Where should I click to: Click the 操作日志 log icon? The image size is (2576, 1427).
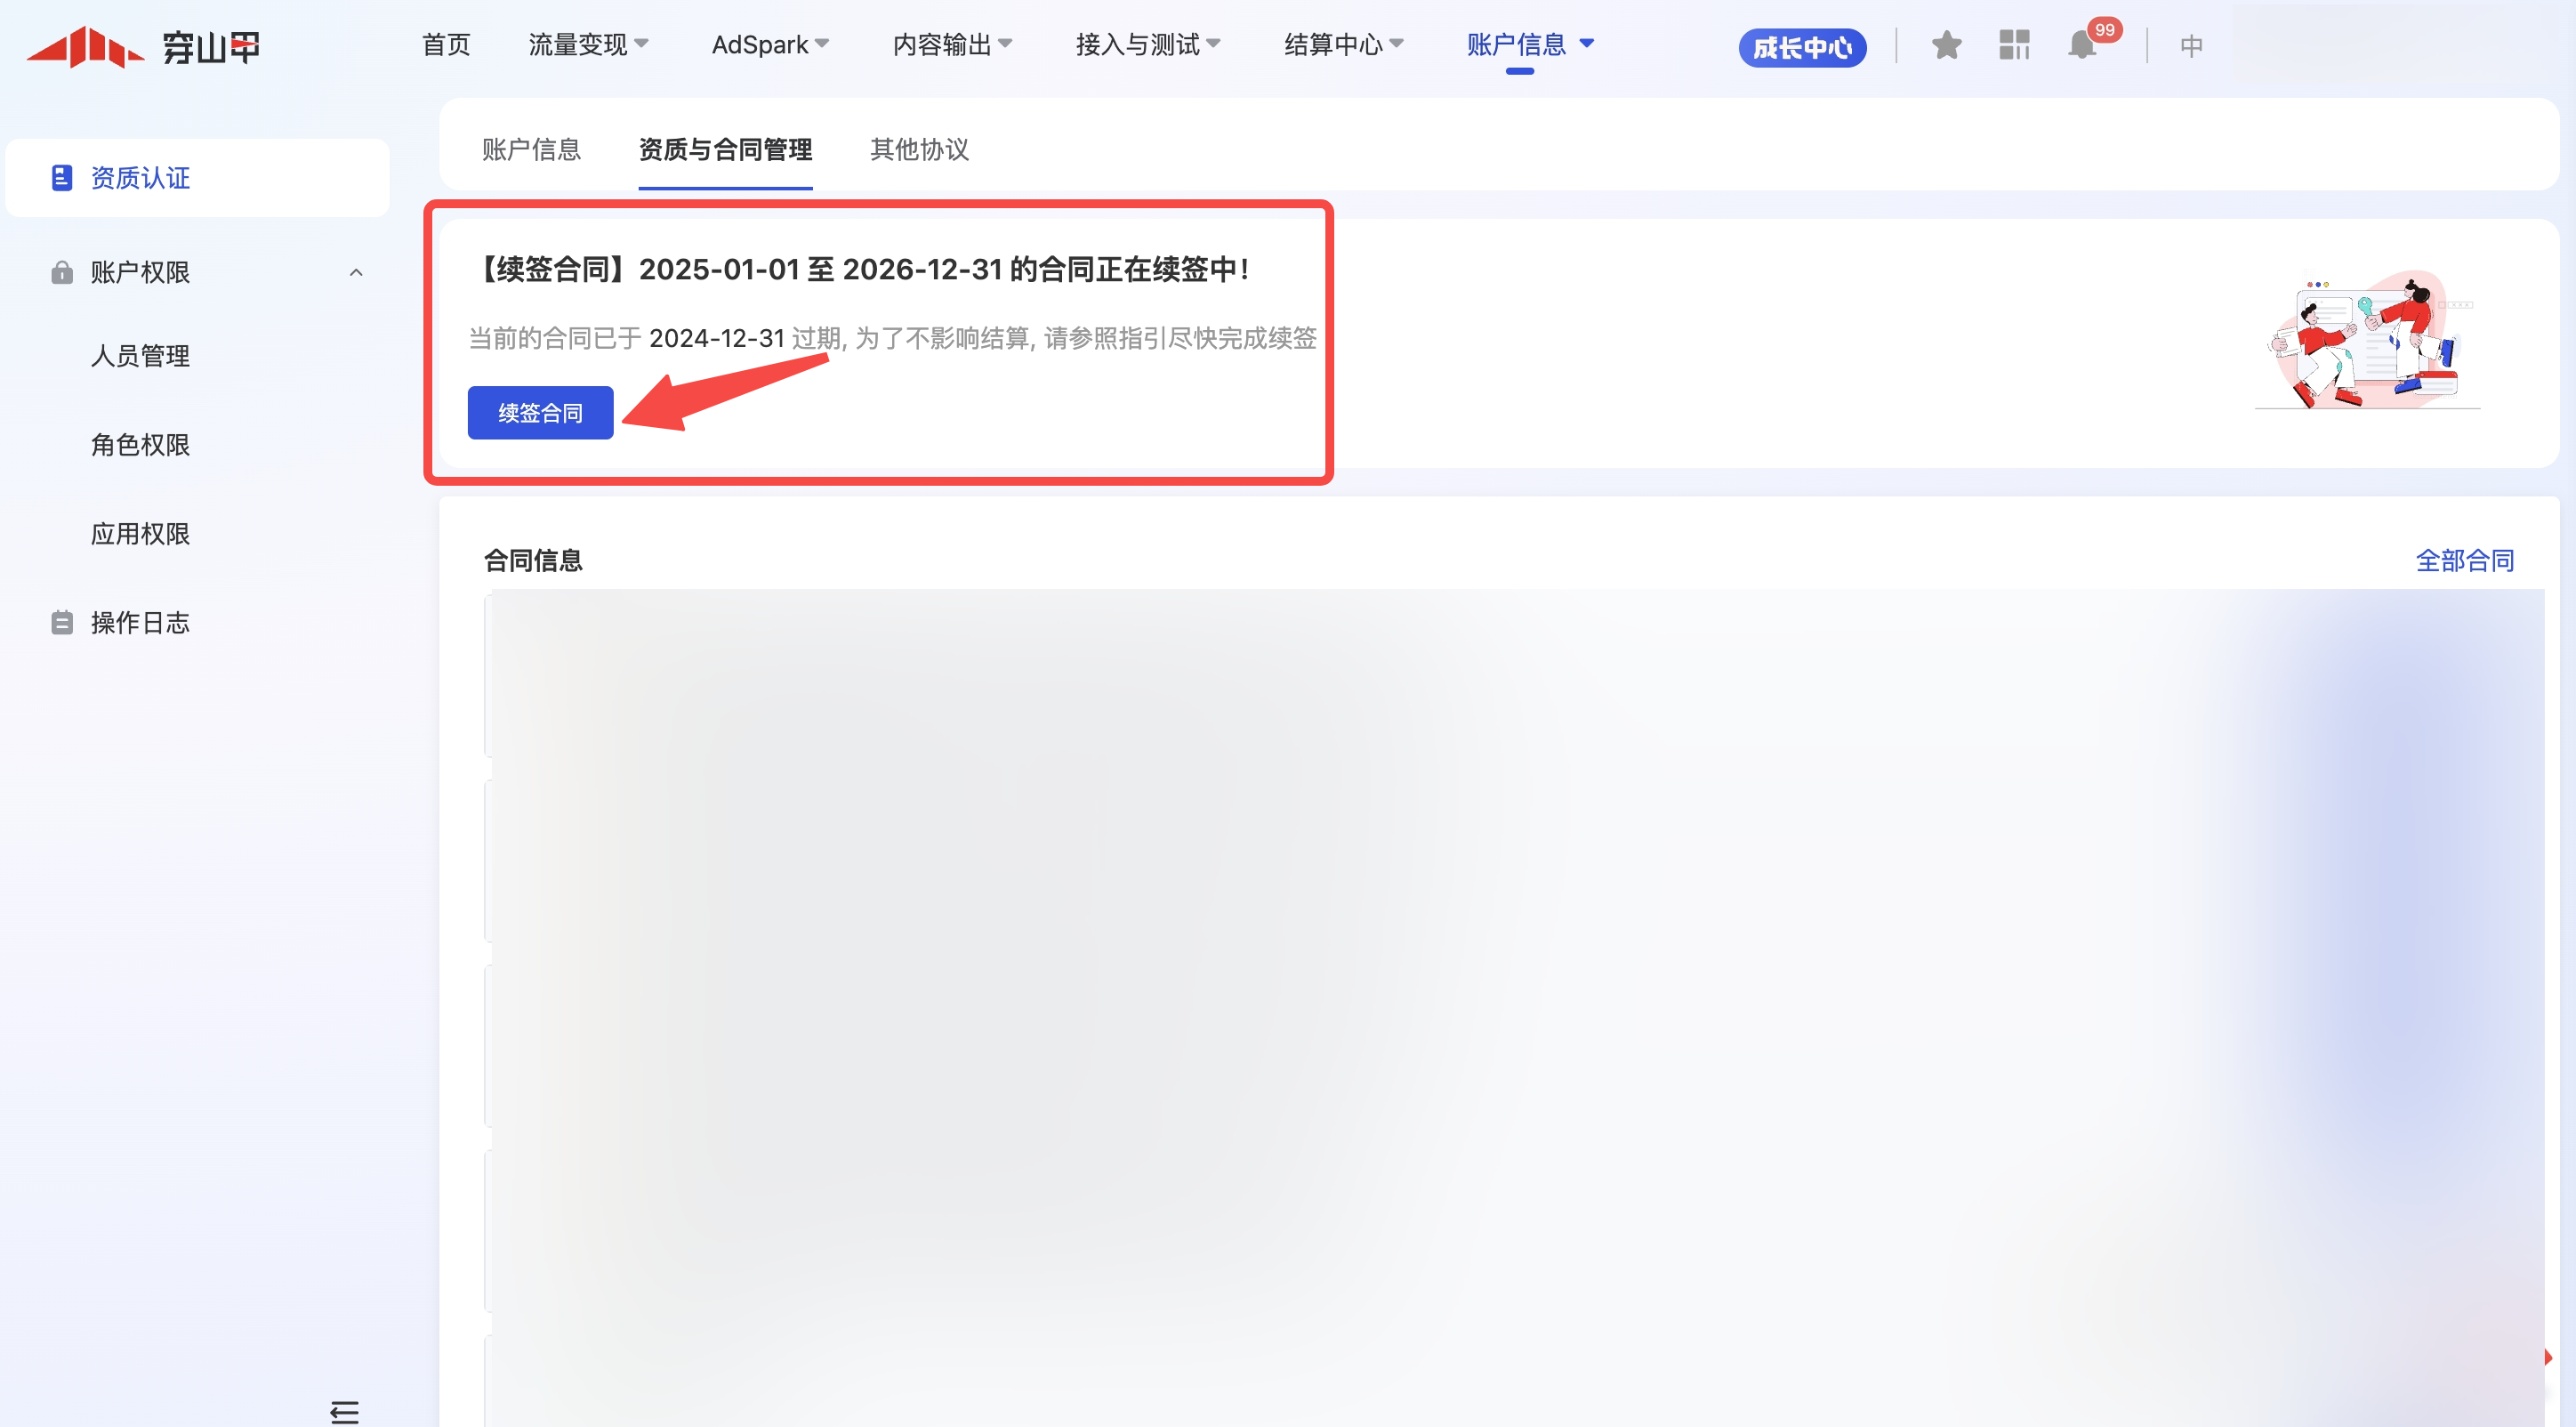pyautogui.click(x=62, y=623)
